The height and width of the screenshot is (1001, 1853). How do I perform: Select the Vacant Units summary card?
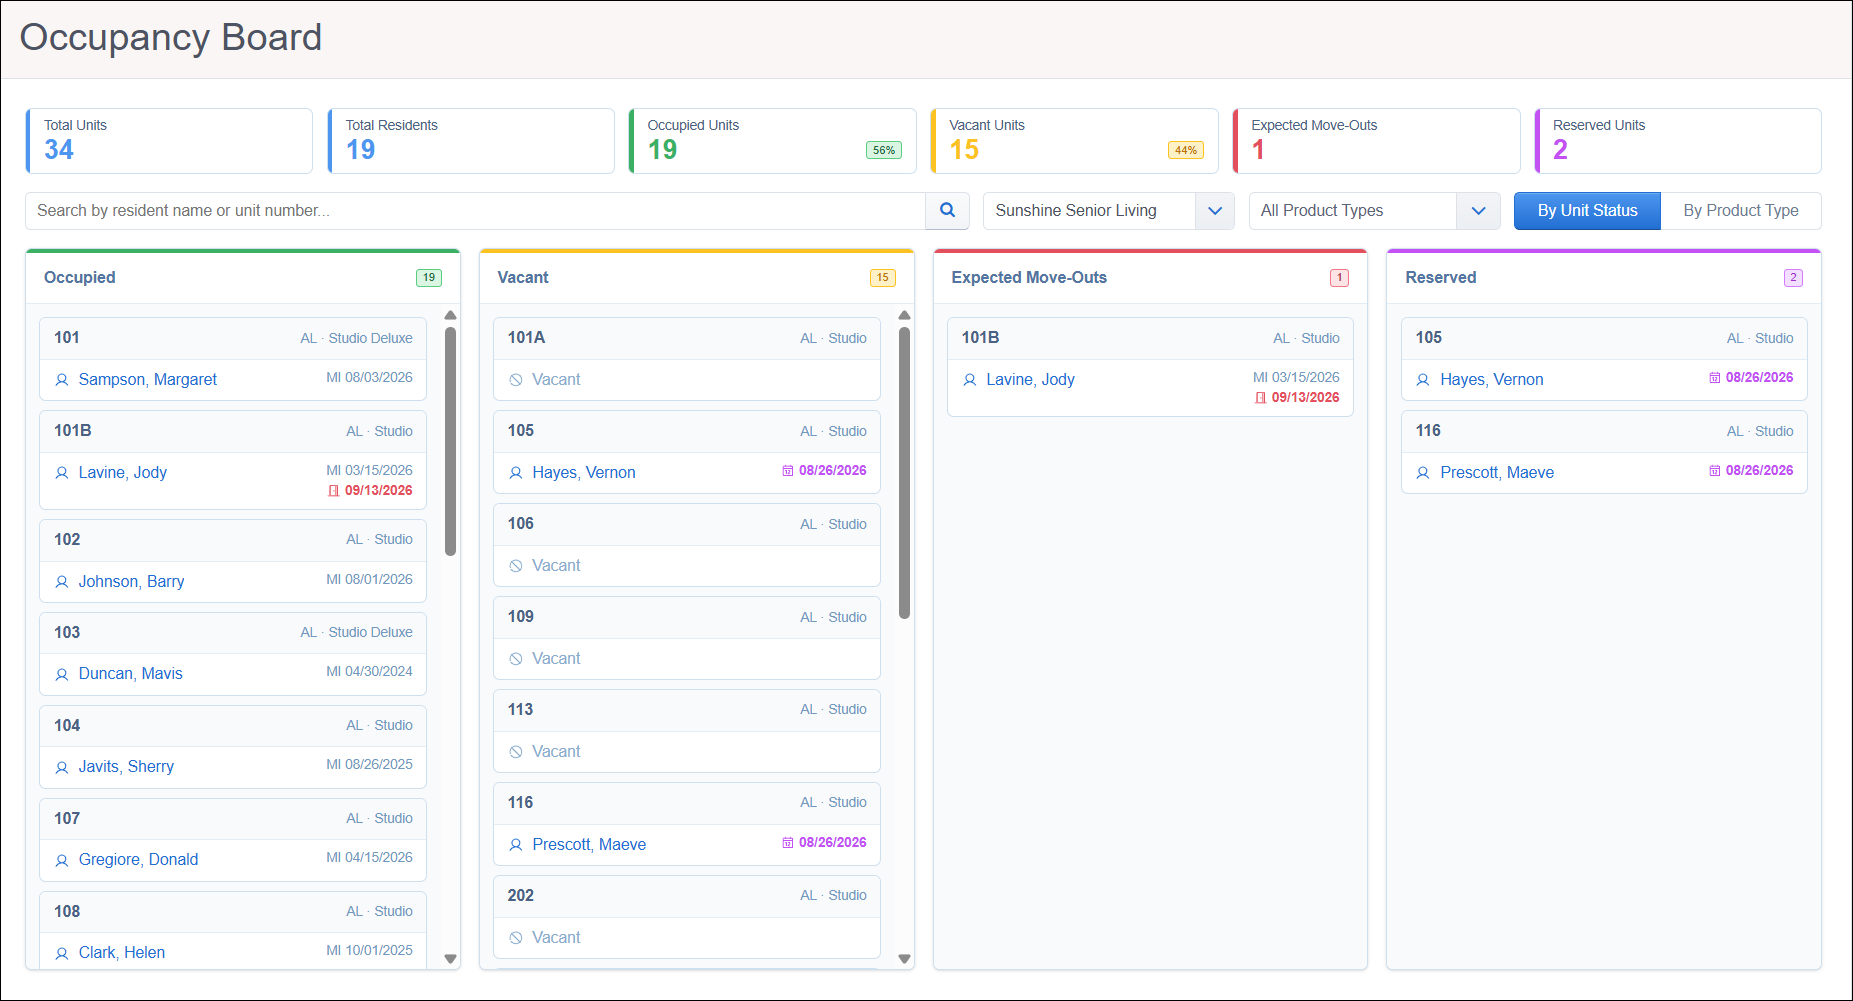[1075, 141]
